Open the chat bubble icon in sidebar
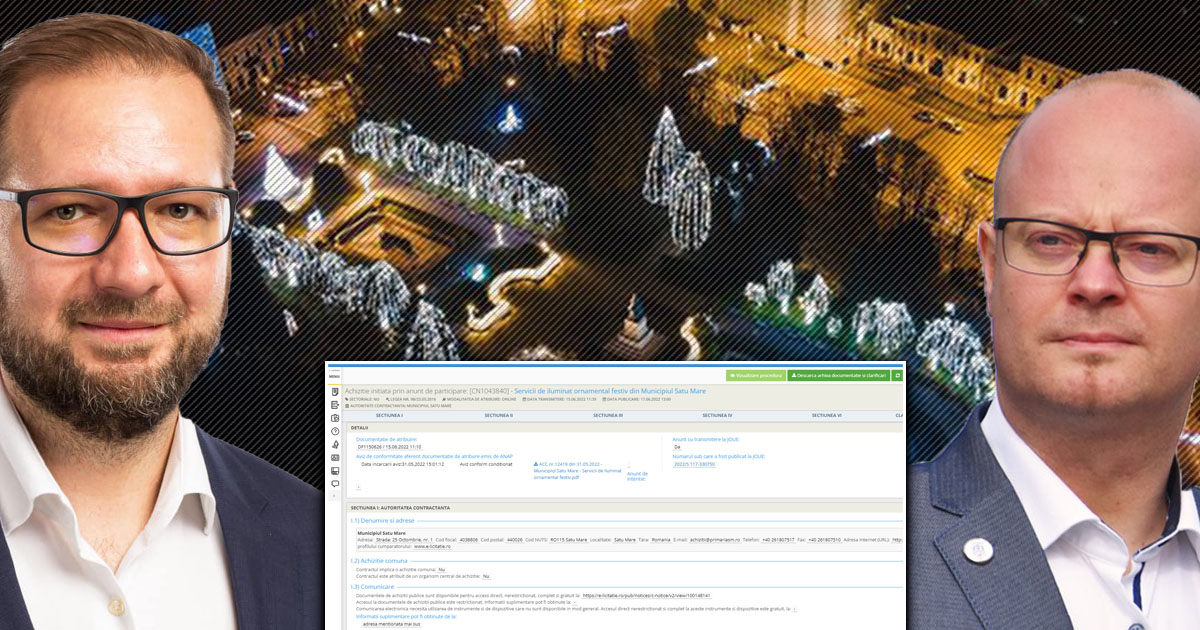Image resolution: width=1200 pixels, height=630 pixels. pyautogui.click(x=335, y=483)
